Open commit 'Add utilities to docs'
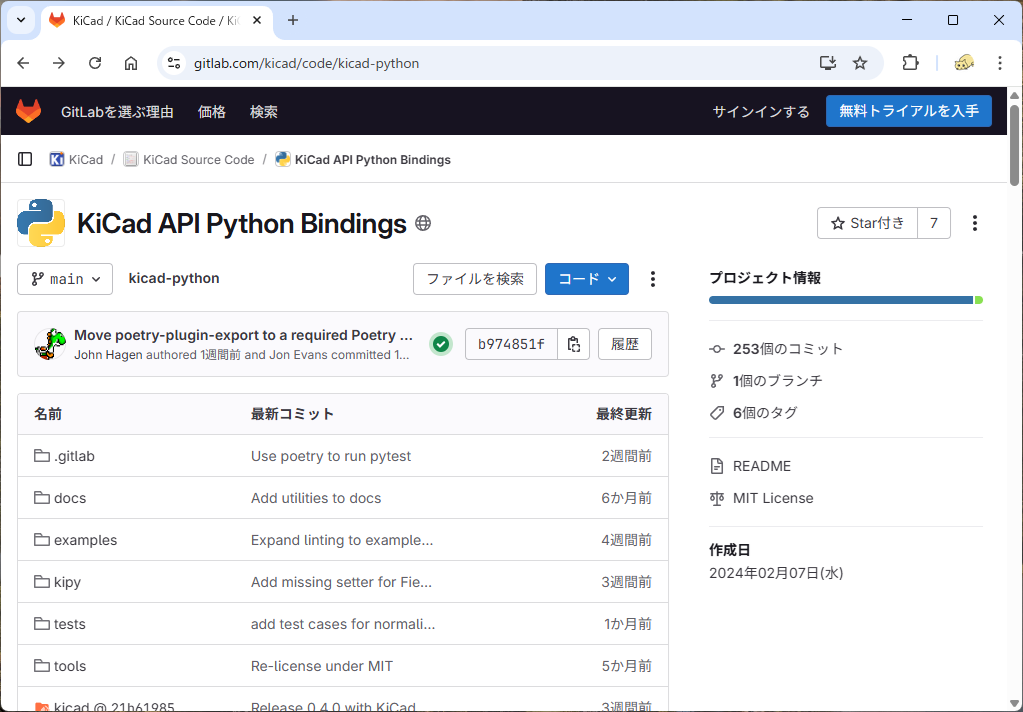 316,498
